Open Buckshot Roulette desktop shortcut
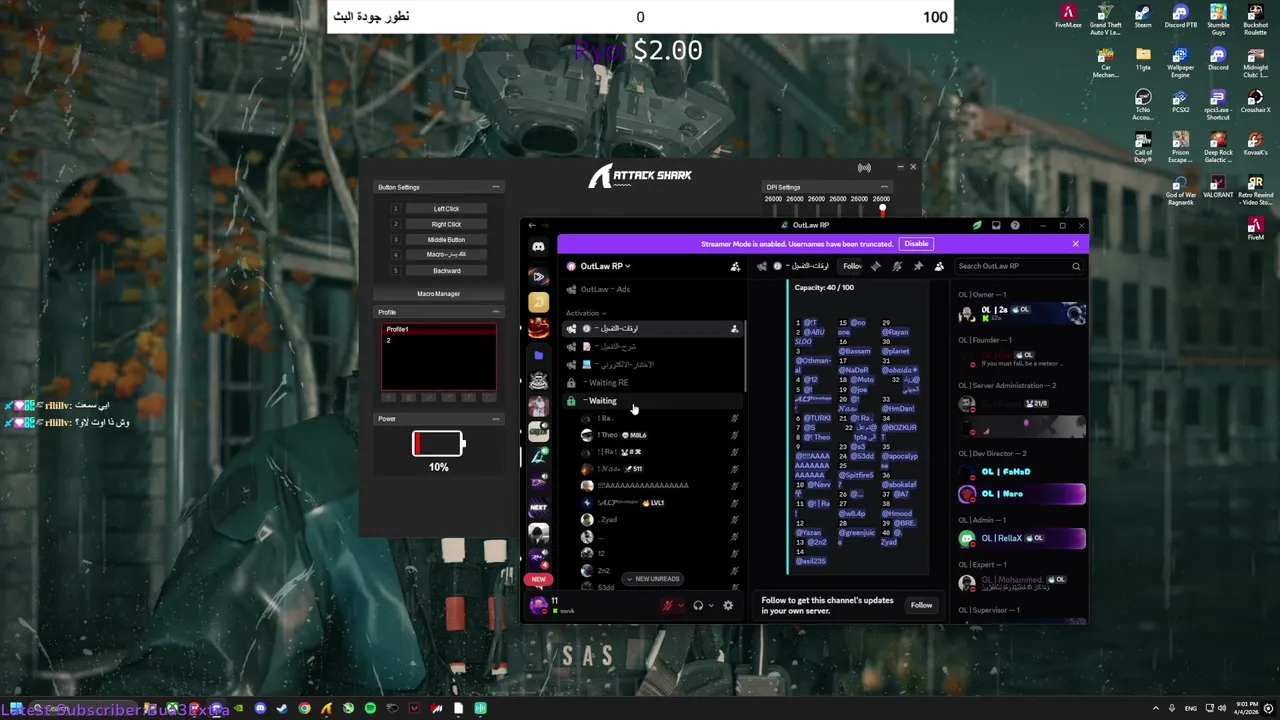The height and width of the screenshot is (720, 1280). click(1255, 19)
